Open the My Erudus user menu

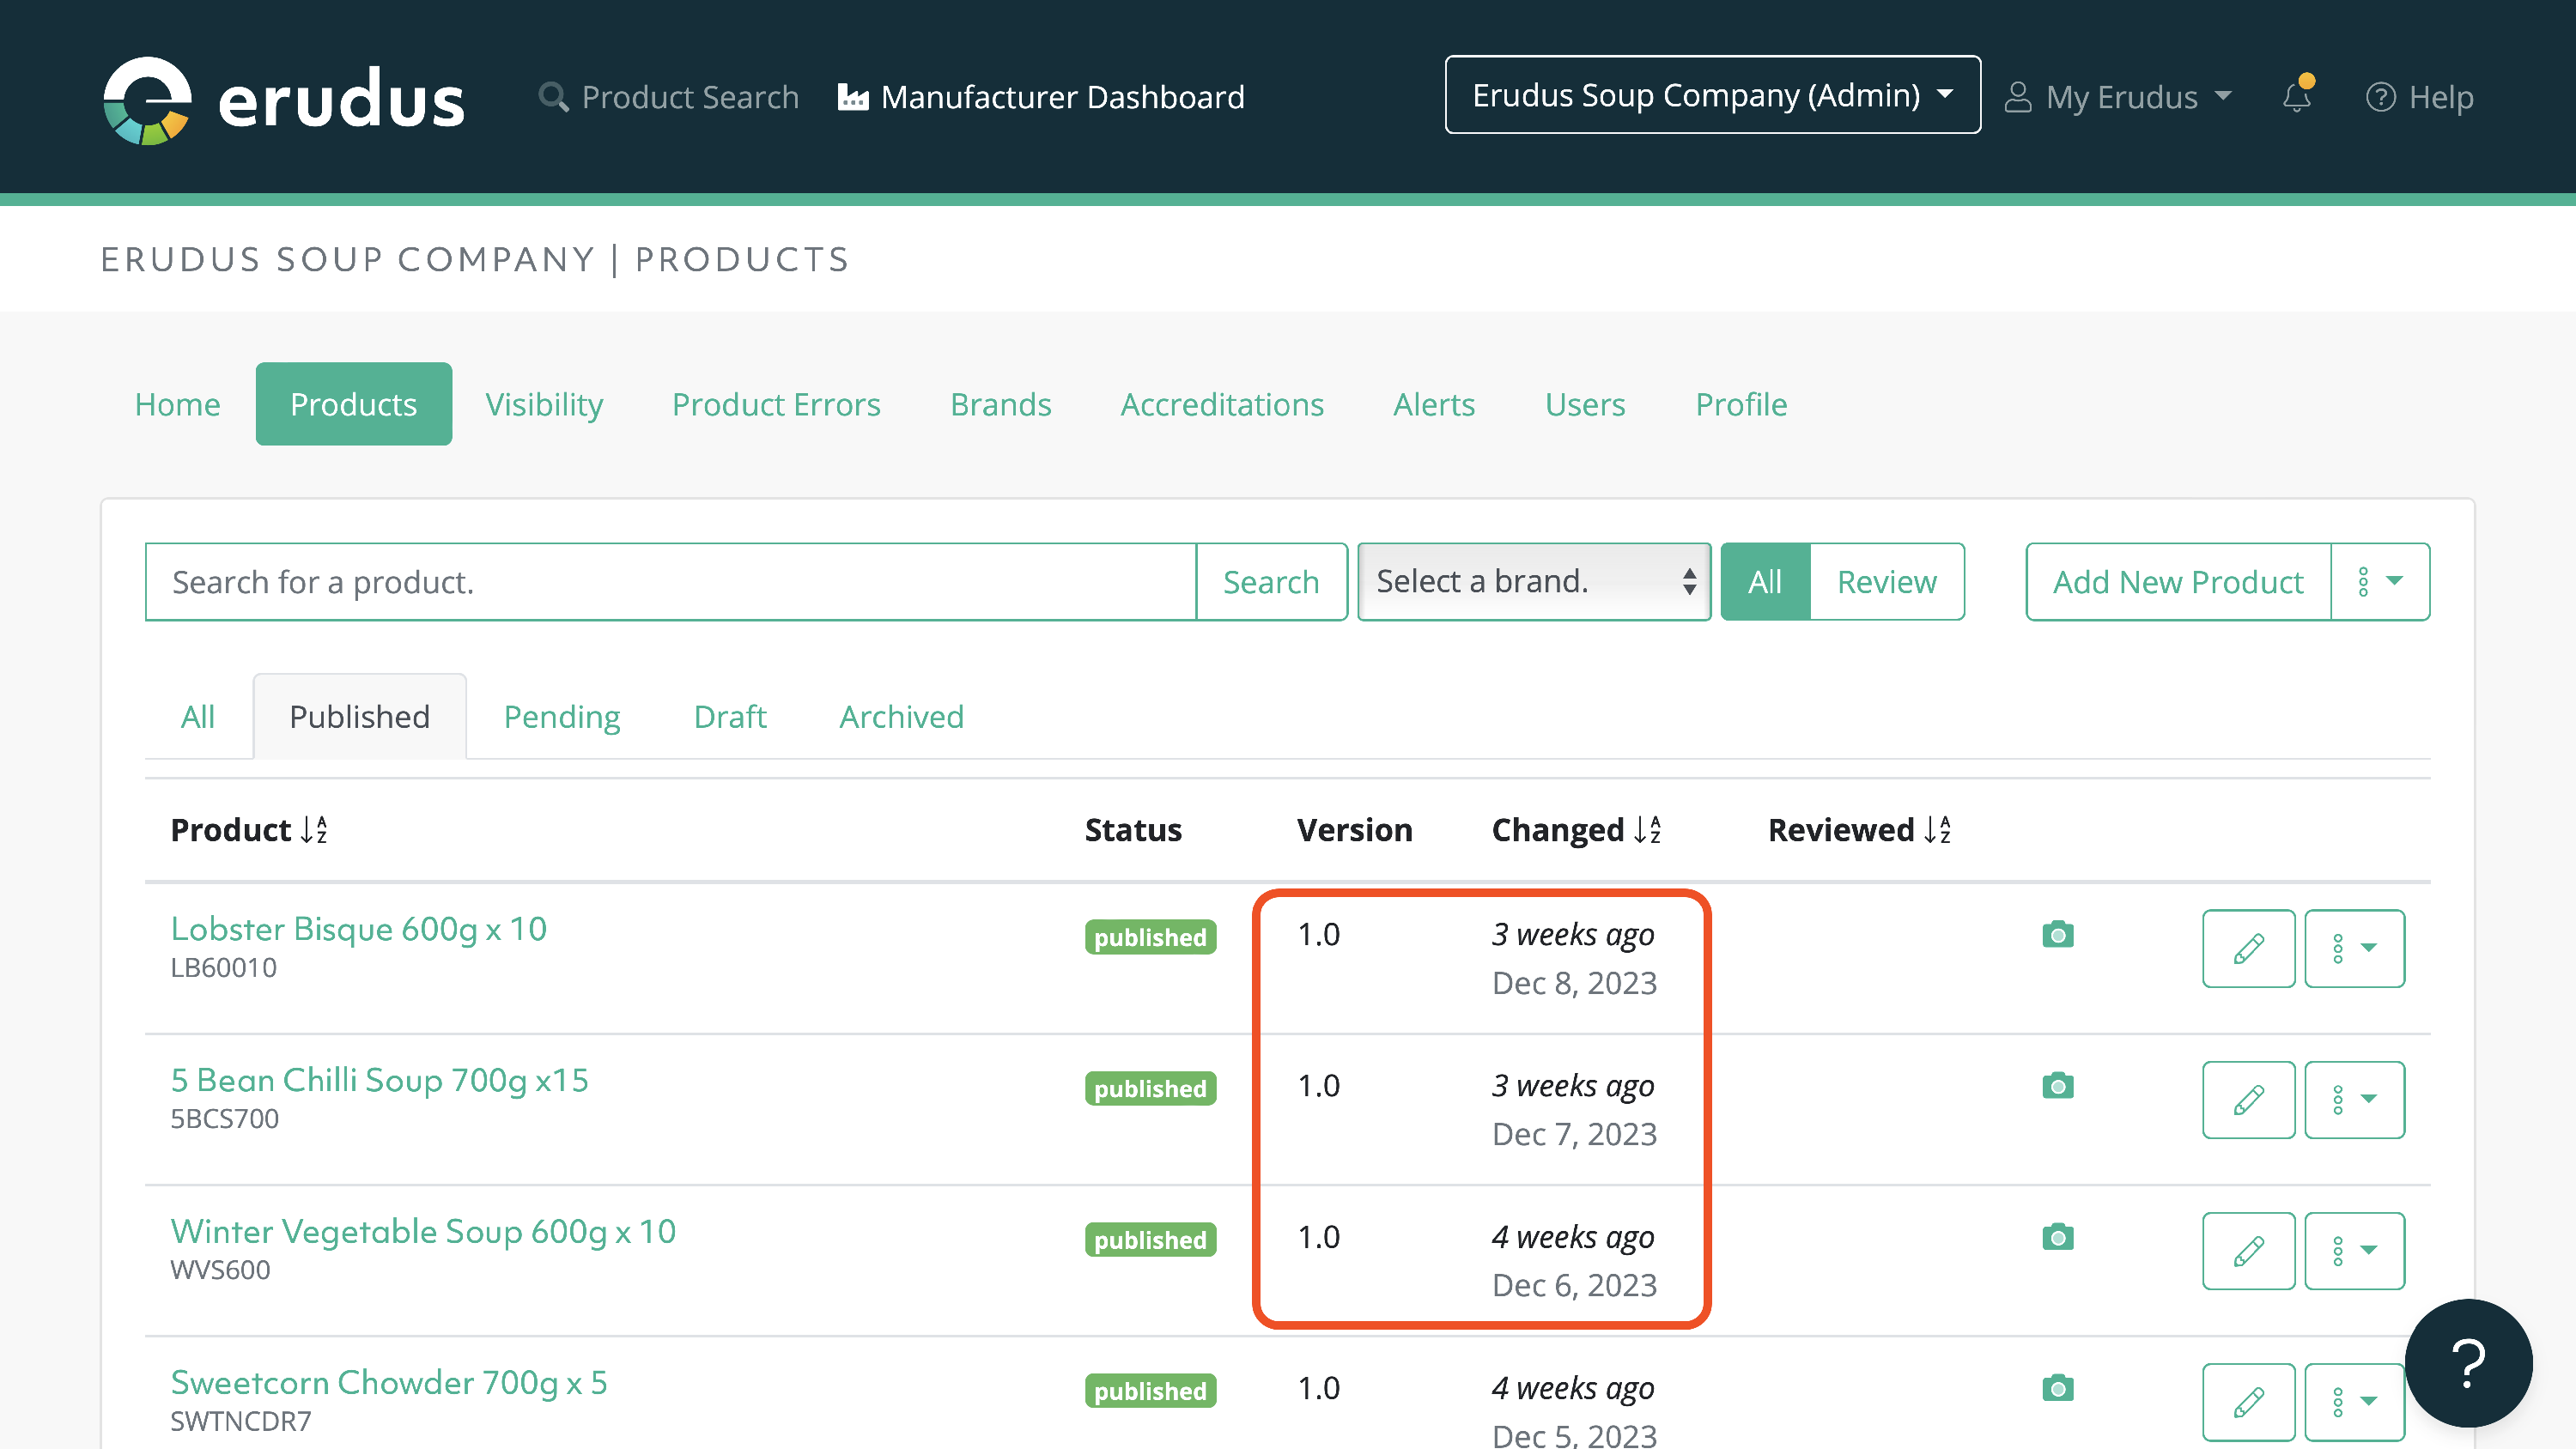(2120, 97)
